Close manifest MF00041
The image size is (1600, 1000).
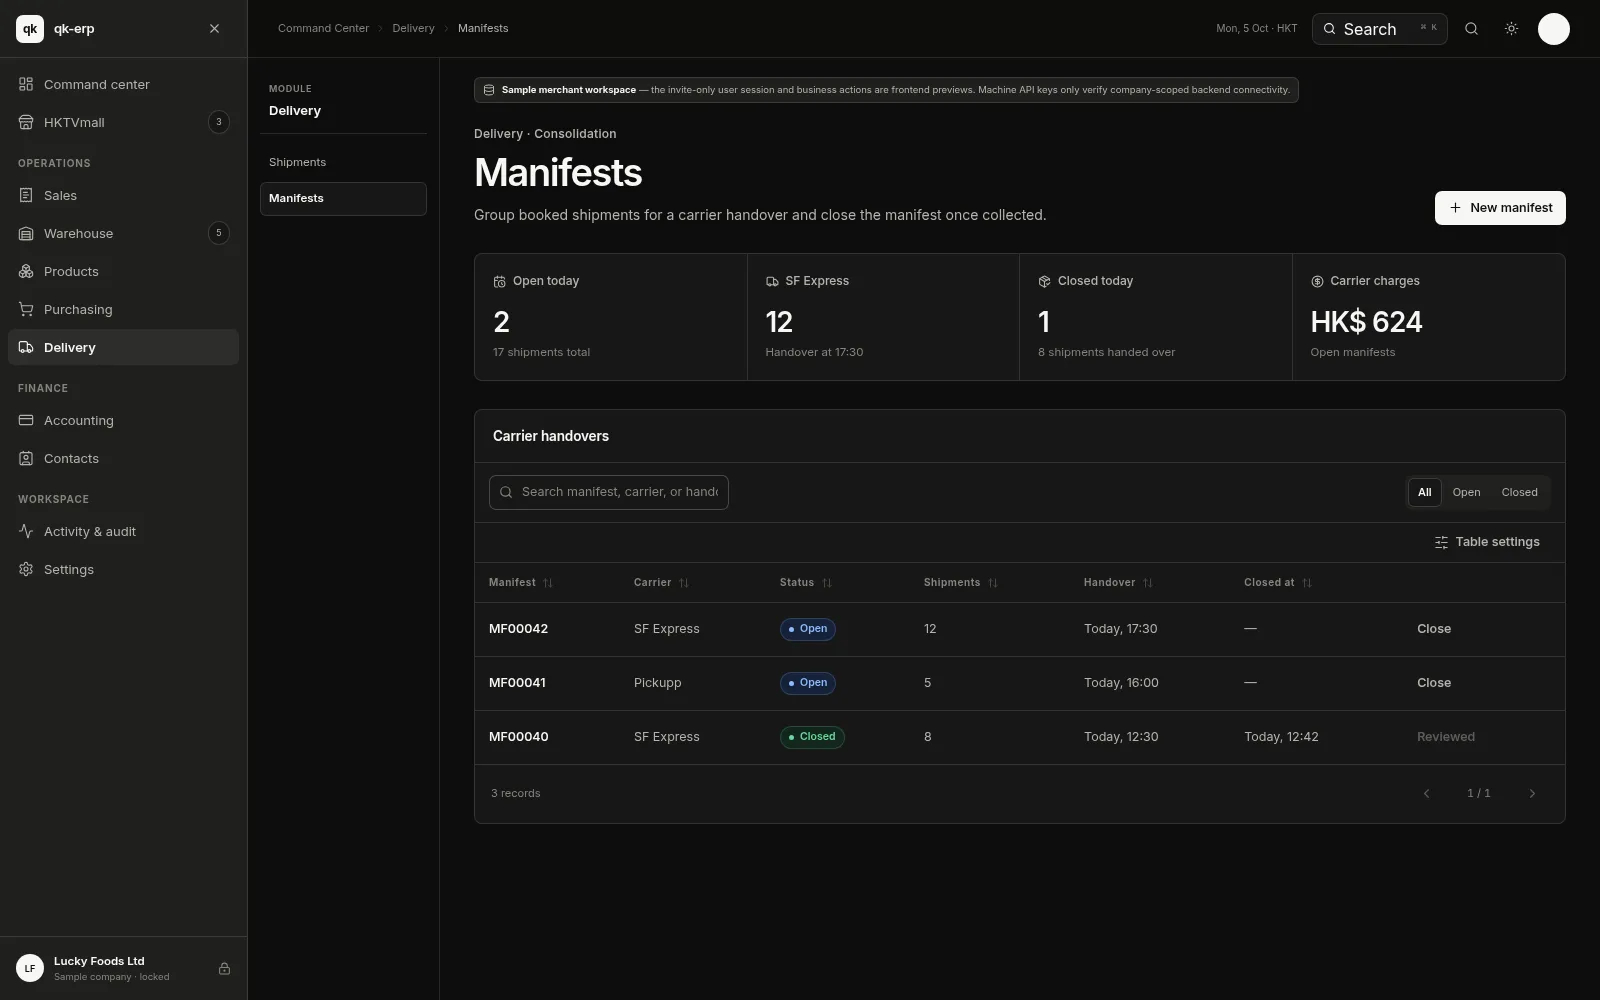click(1434, 683)
